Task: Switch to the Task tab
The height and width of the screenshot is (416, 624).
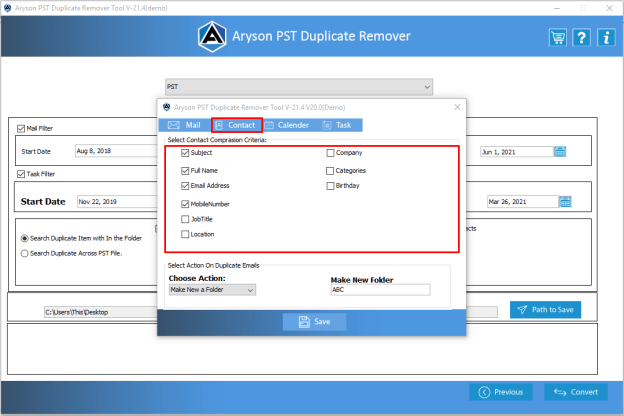Action: (x=337, y=125)
